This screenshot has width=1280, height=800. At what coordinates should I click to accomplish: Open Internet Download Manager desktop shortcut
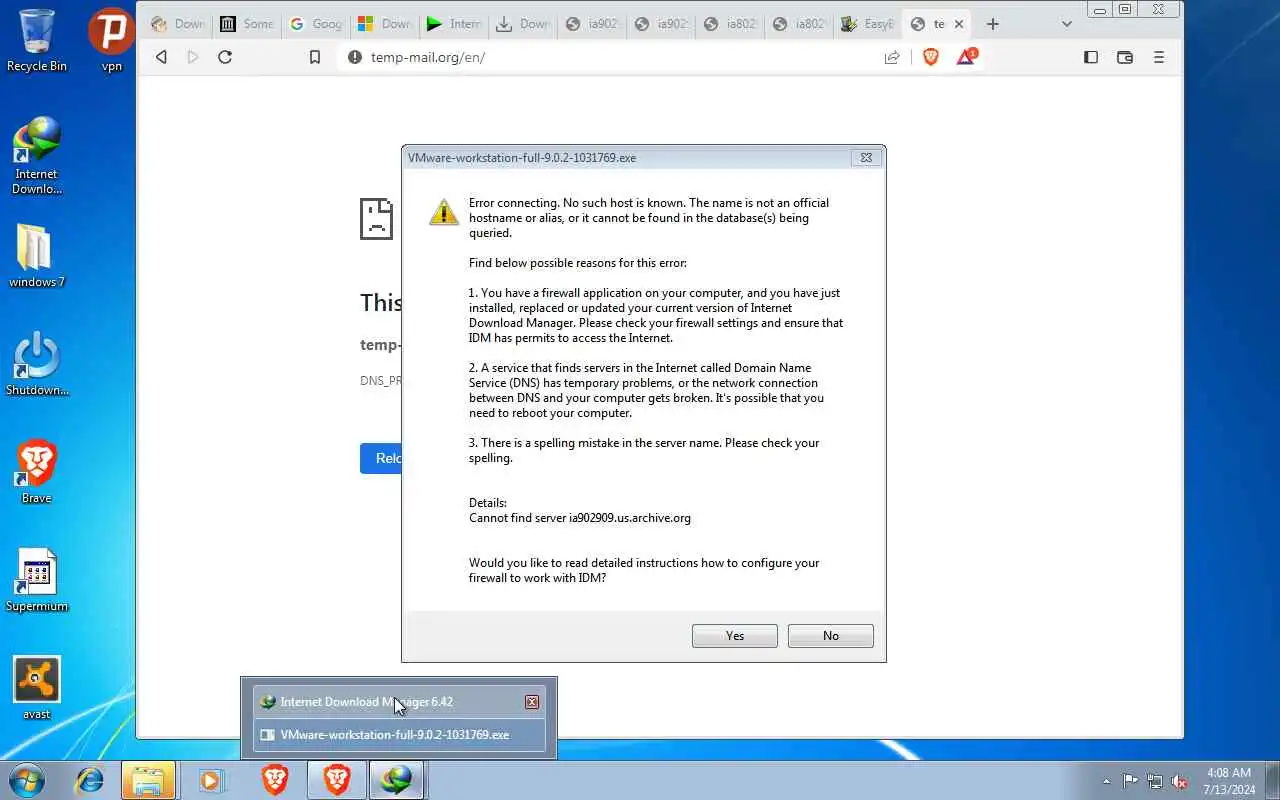coord(37,156)
